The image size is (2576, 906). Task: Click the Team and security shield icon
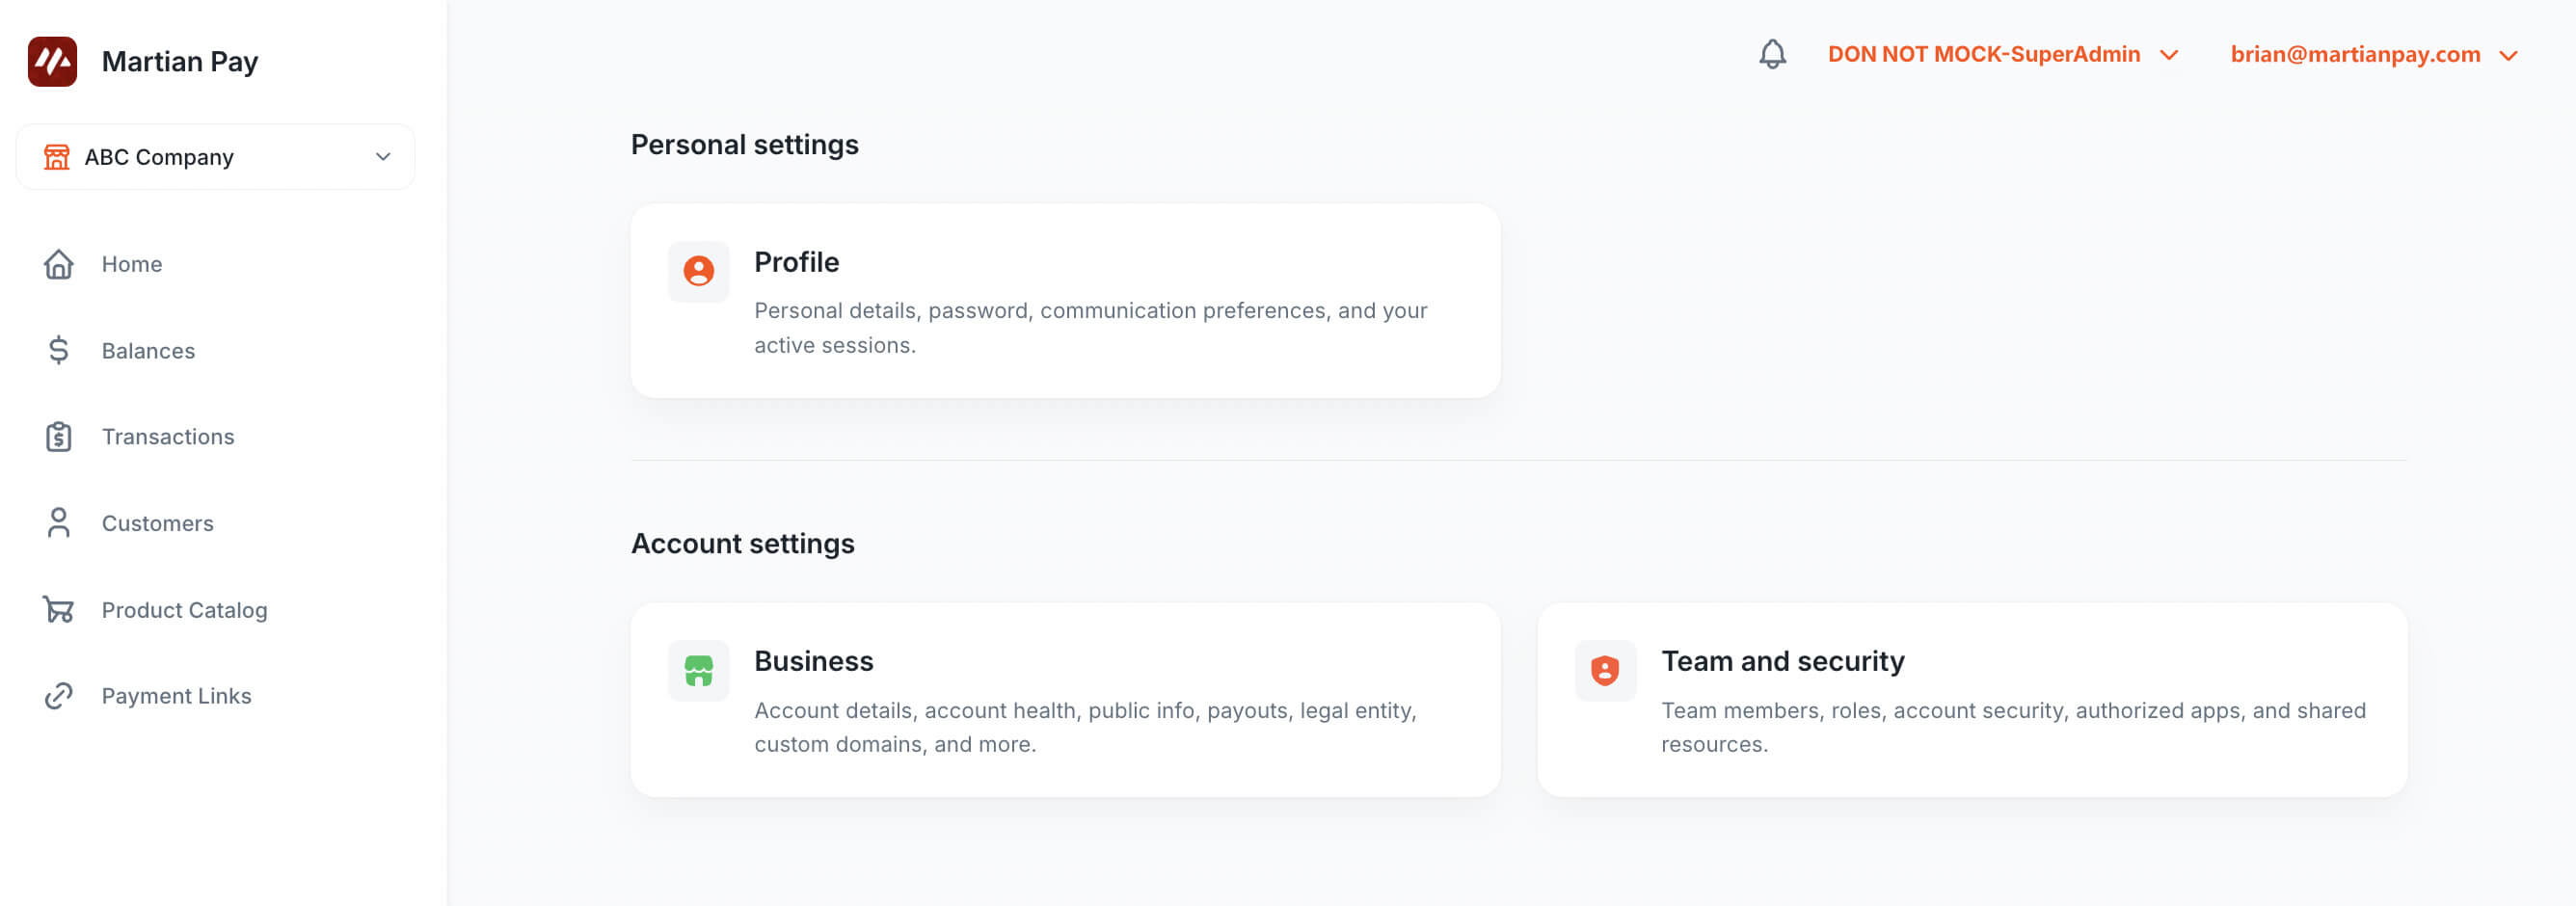point(1605,670)
